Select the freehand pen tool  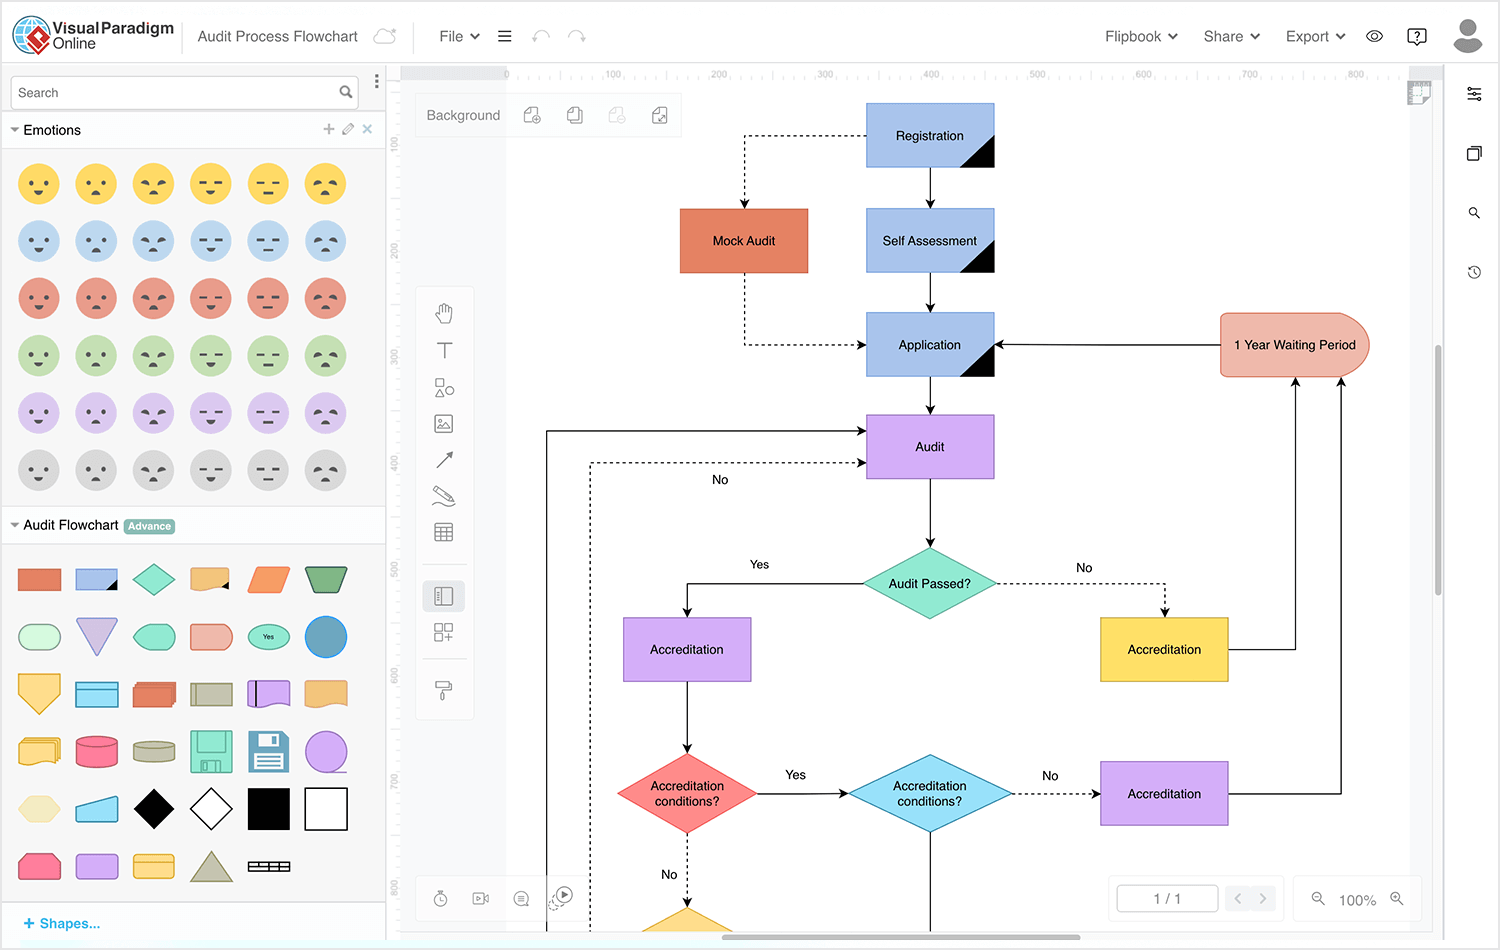pos(444,496)
